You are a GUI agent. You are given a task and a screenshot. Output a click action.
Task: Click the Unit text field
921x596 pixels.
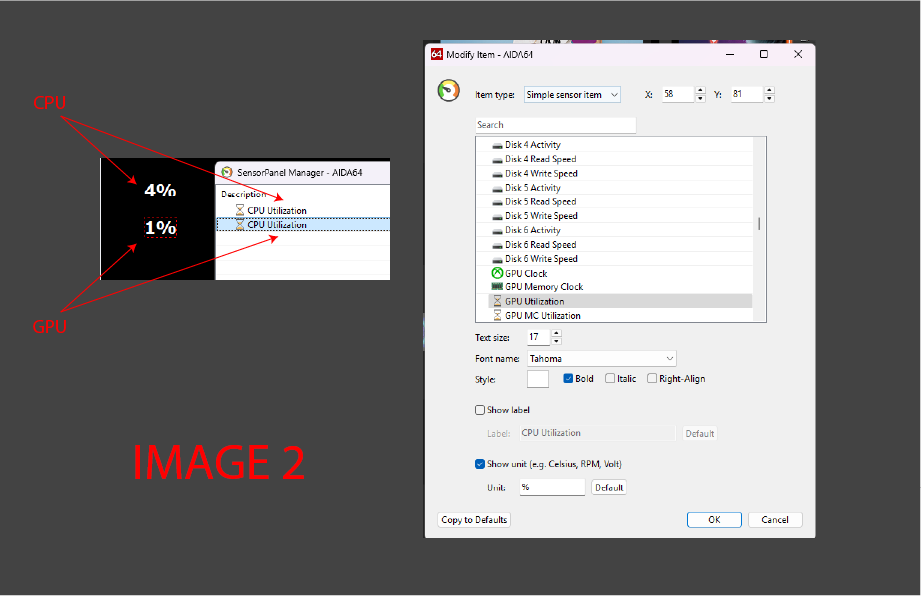[552, 487]
